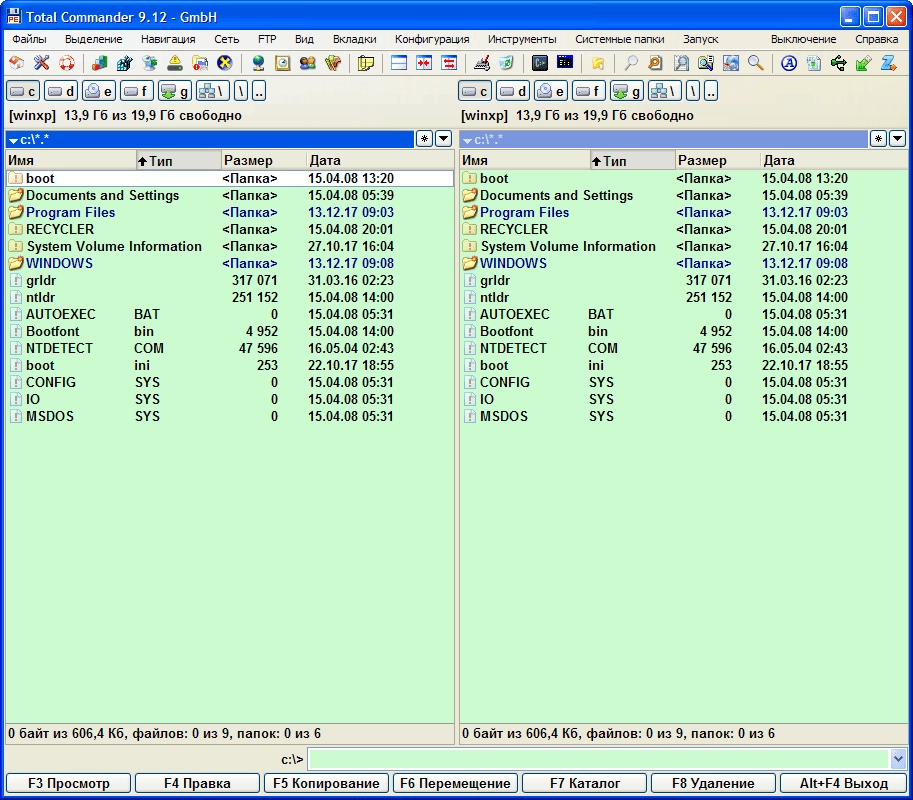Open the Справка menu
913x800 pixels.
876,39
